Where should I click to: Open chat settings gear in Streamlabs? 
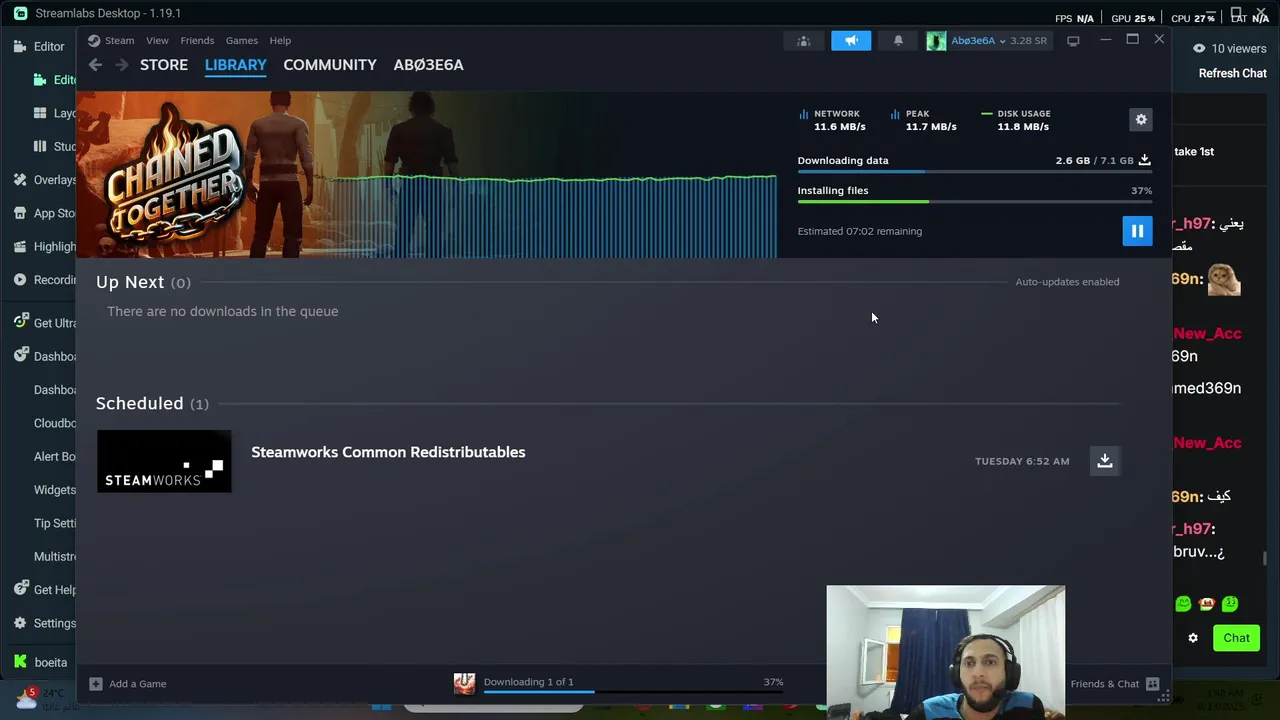(1192, 638)
